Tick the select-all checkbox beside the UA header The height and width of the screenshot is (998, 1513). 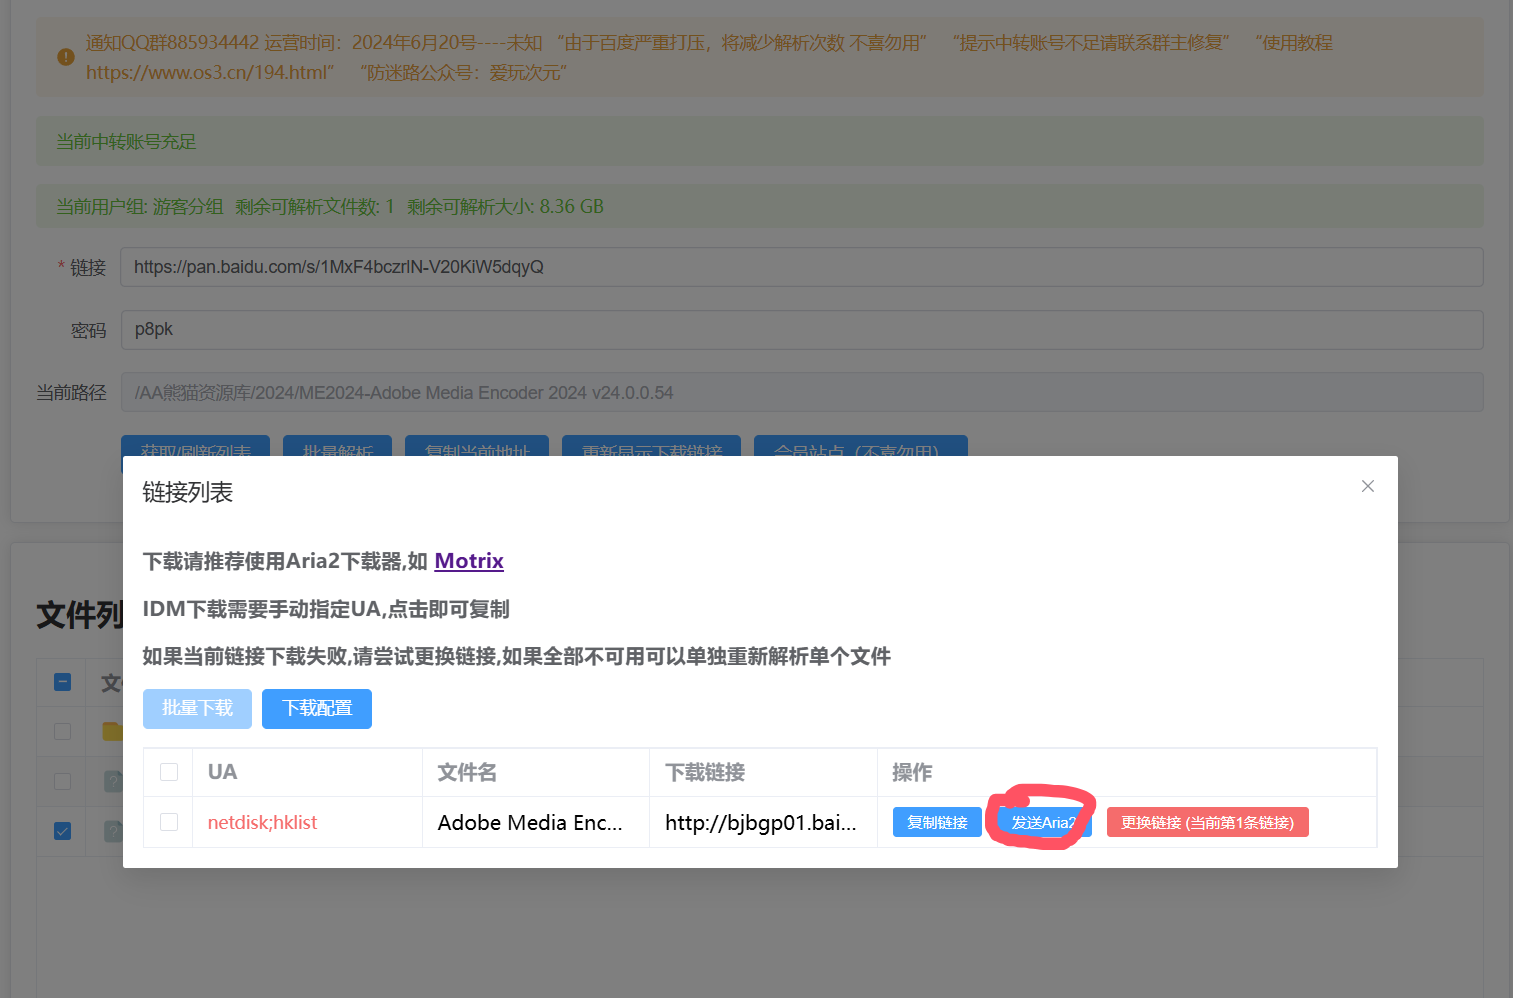click(x=169, y=772)
